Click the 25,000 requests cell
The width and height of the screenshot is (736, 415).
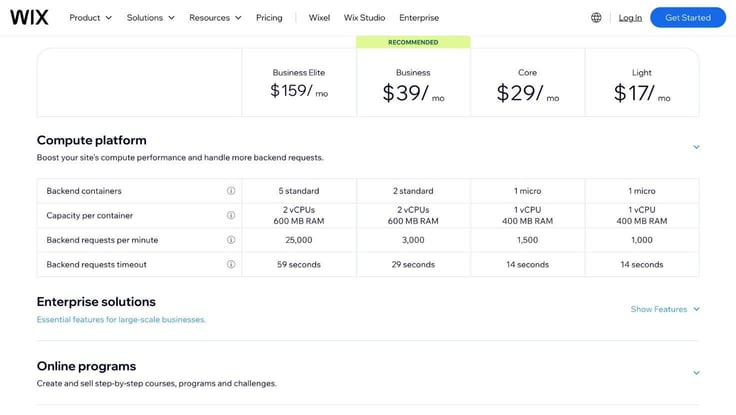(x=299, y=239)
